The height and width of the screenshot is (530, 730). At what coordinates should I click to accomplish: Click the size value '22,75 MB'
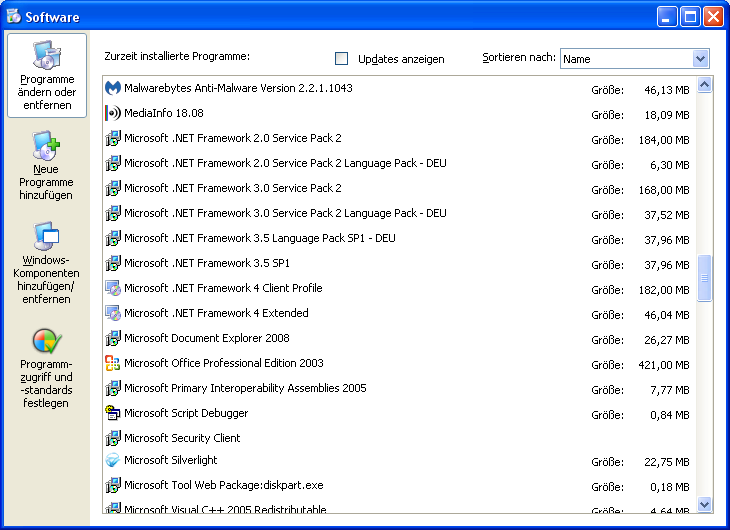(x=667, y=462)
